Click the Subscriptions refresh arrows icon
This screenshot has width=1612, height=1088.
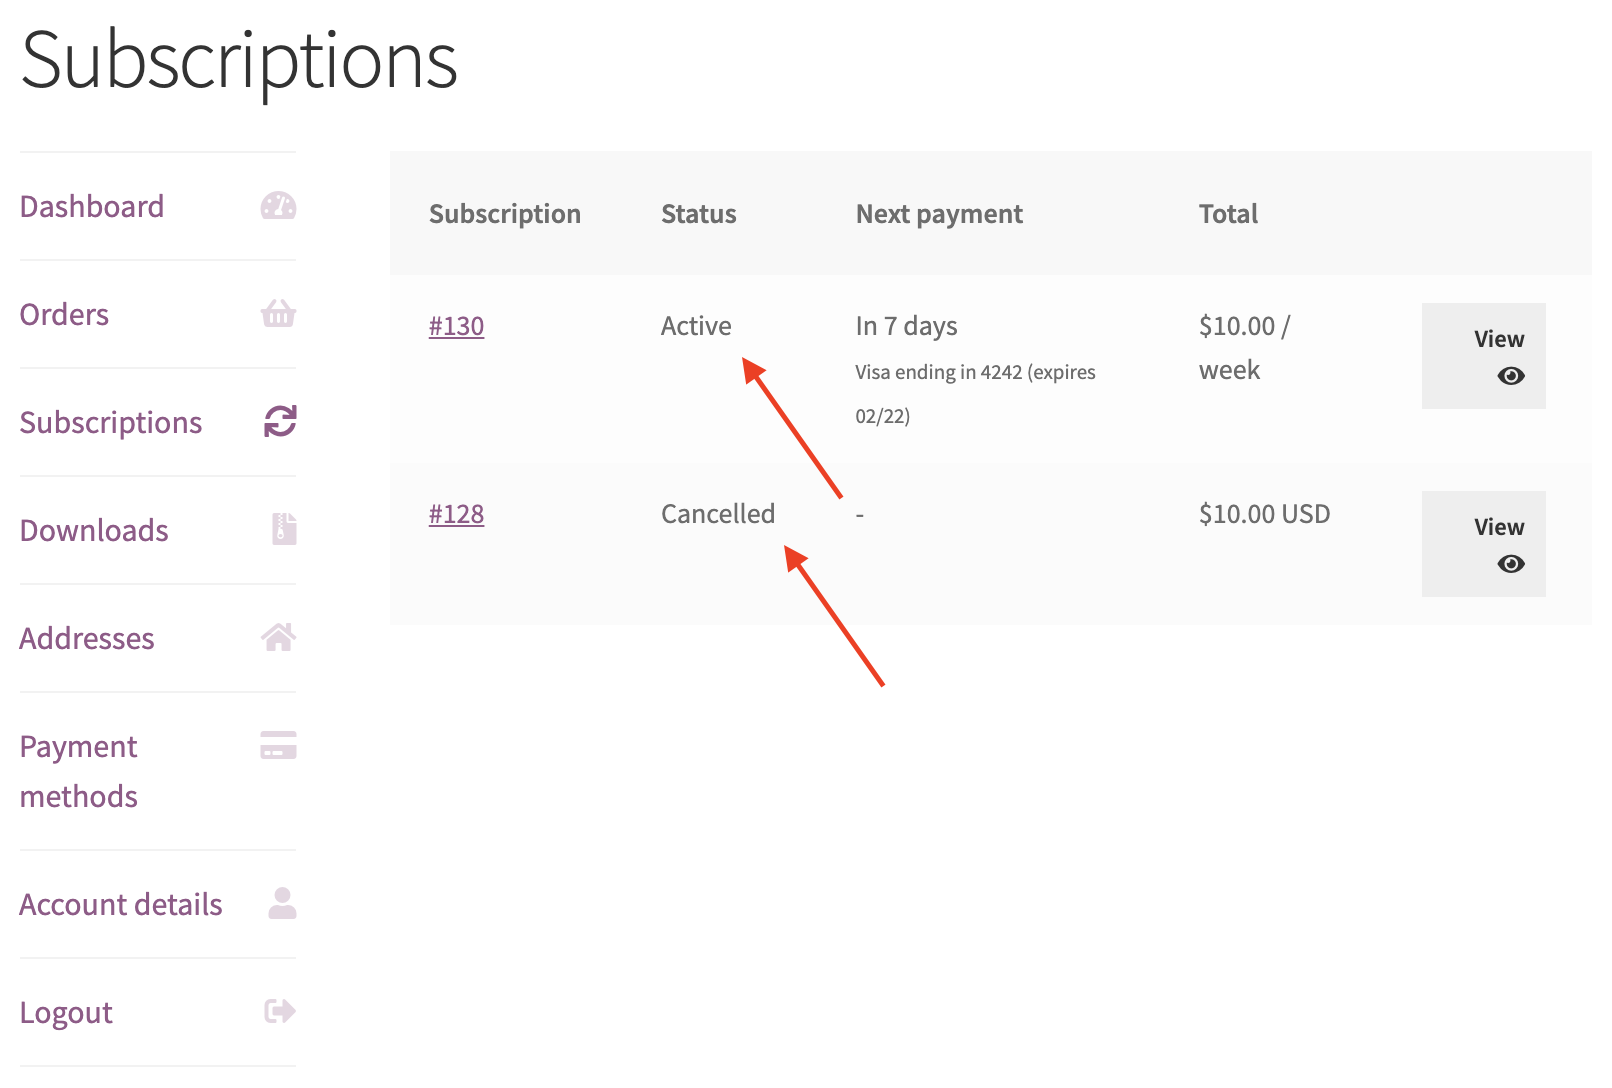click(x=280, y=422)
